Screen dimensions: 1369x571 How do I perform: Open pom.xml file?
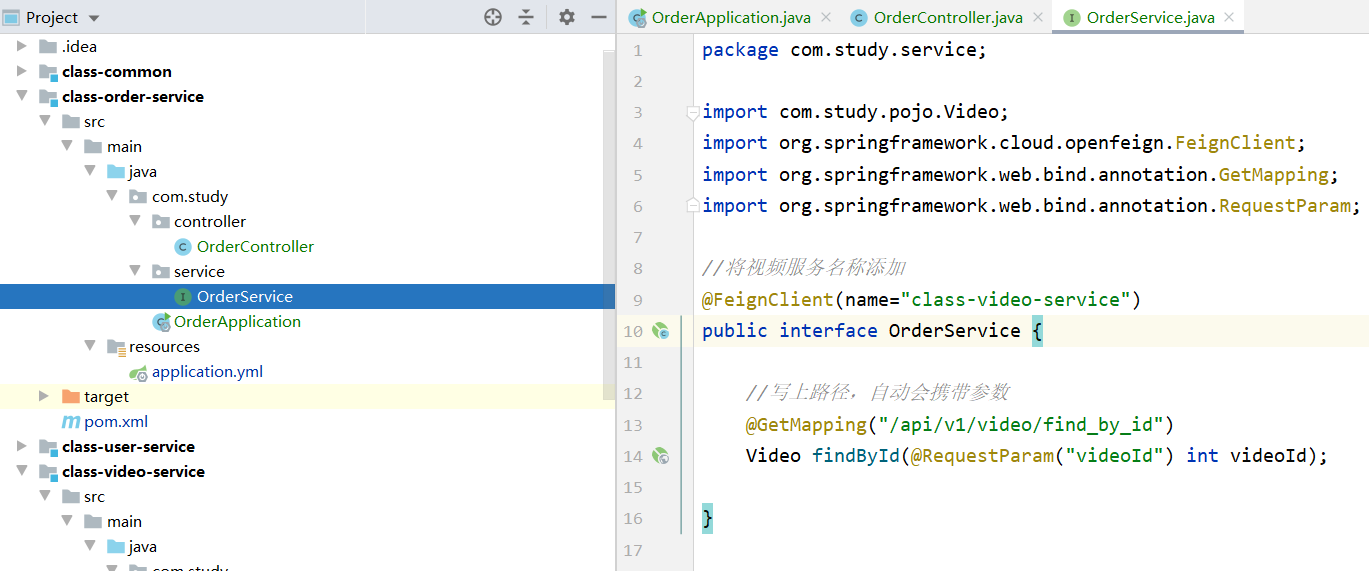116,421
